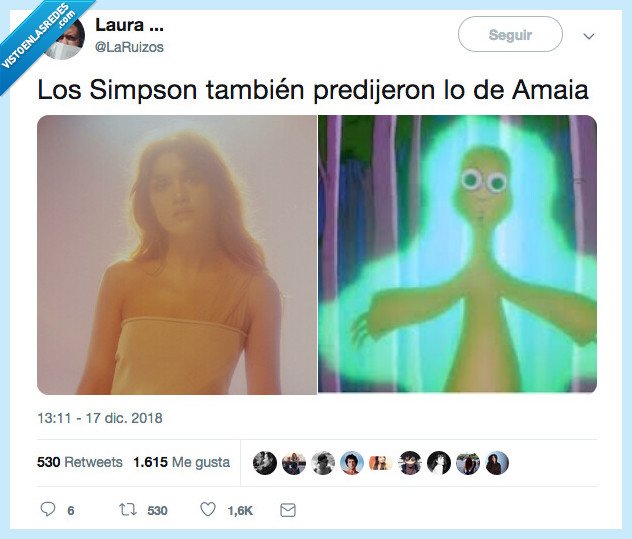Send tweet via the envelope message icon
The width and height of the screenshot is (632, 539).
click(288, 510)
